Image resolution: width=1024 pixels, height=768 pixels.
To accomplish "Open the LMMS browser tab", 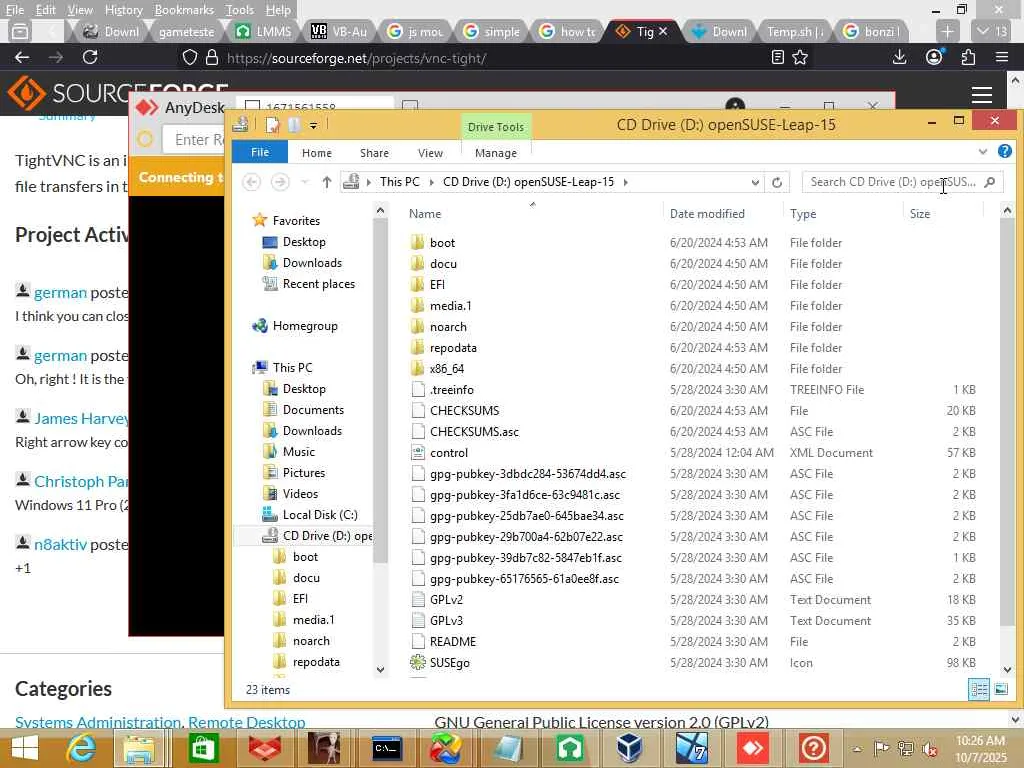I will pyautogui.click(x=264, y=31).
